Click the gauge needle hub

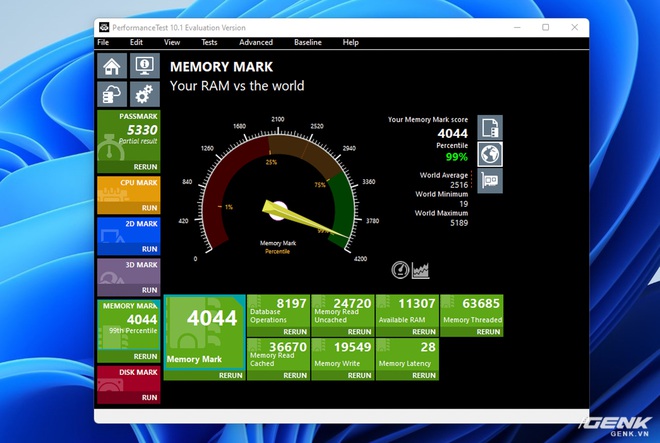pyautogui.click(x=277, y=211)
